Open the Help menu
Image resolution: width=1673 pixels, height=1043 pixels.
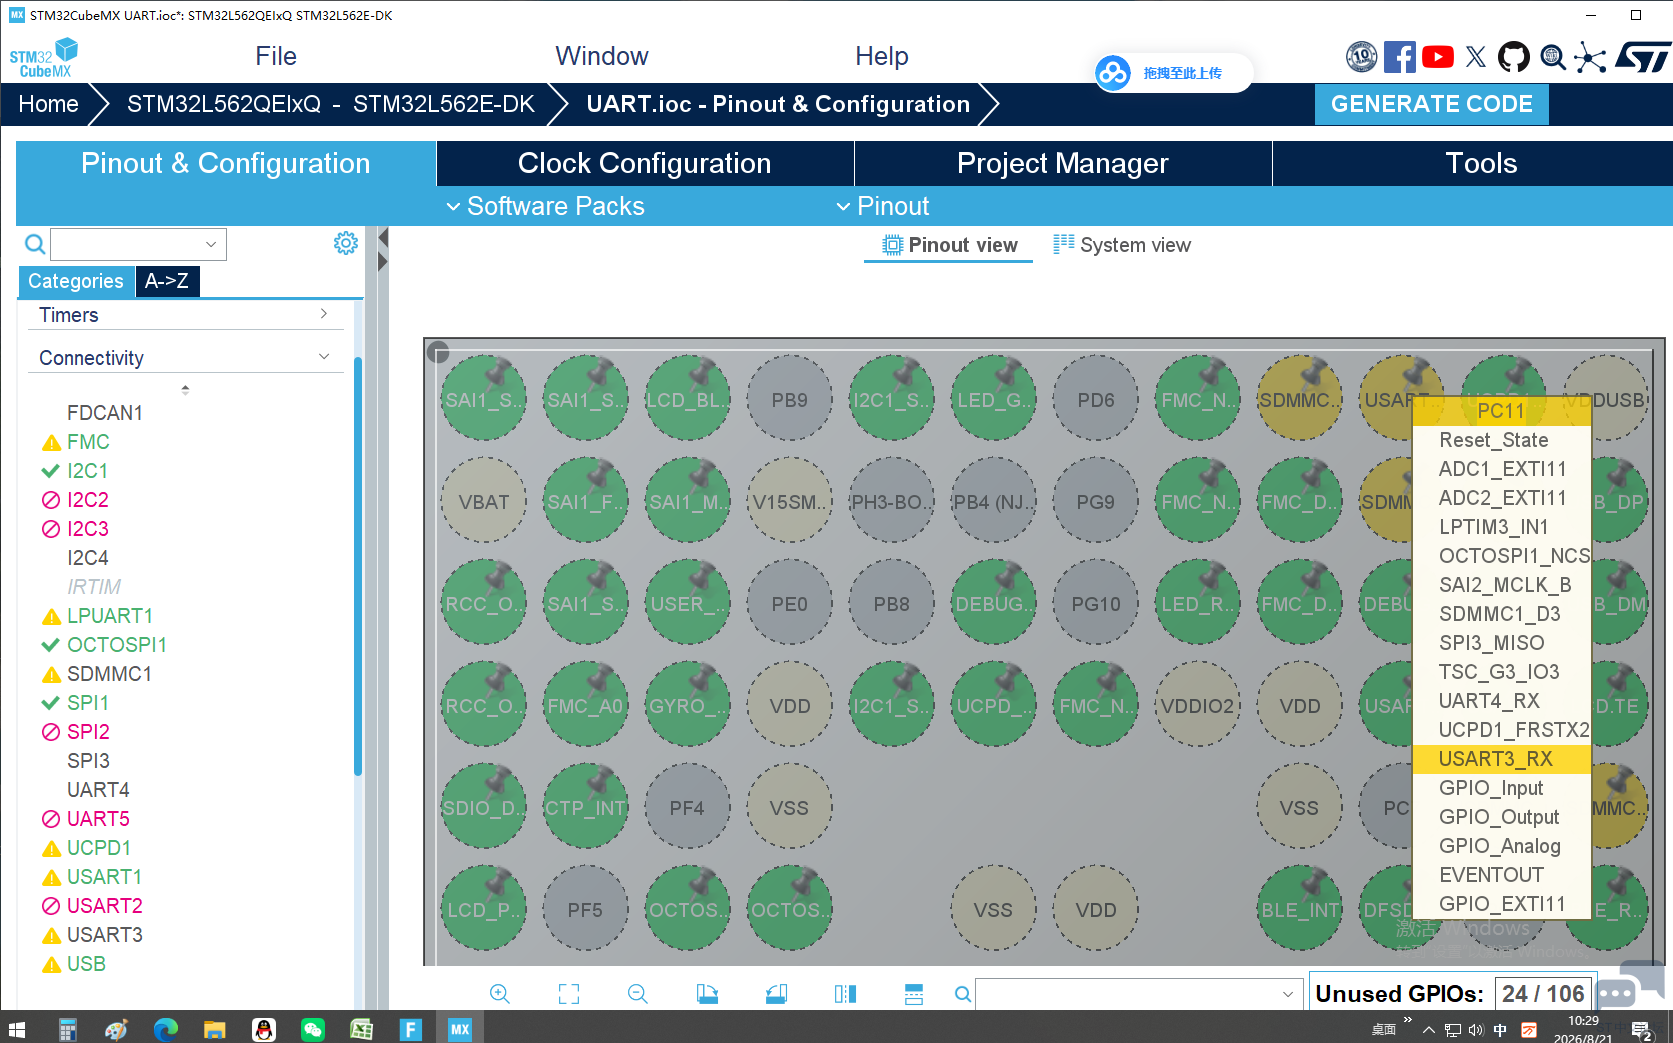point(882,56)
